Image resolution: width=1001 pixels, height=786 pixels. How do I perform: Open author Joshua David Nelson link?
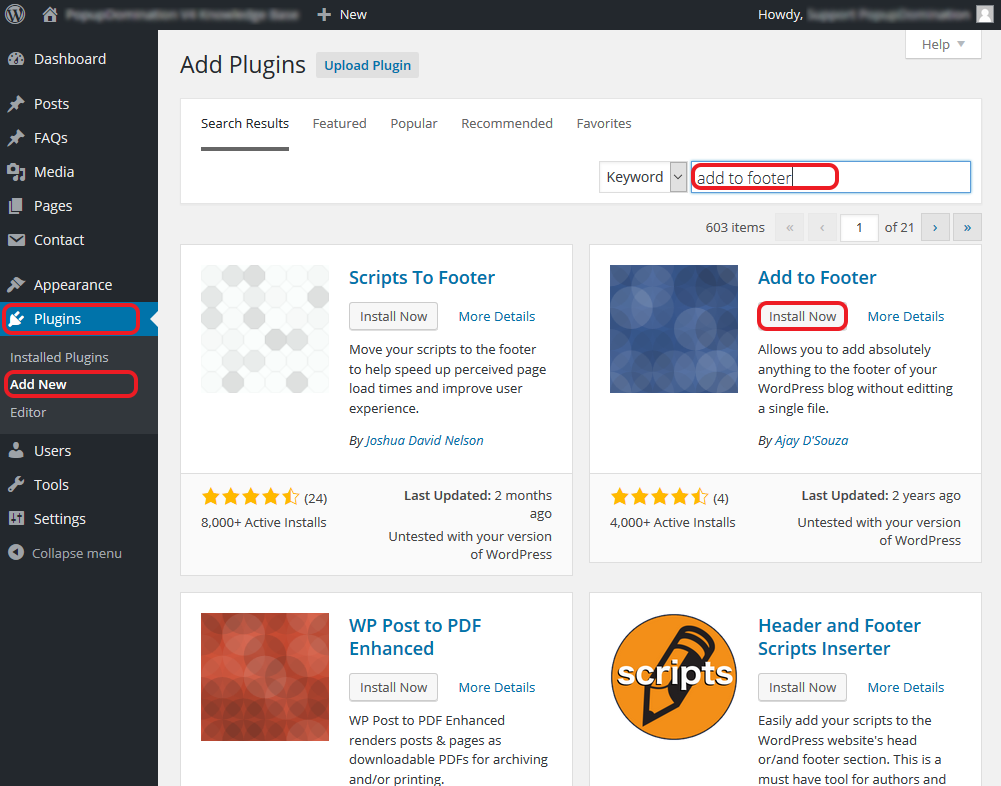[x=424, y=440]
